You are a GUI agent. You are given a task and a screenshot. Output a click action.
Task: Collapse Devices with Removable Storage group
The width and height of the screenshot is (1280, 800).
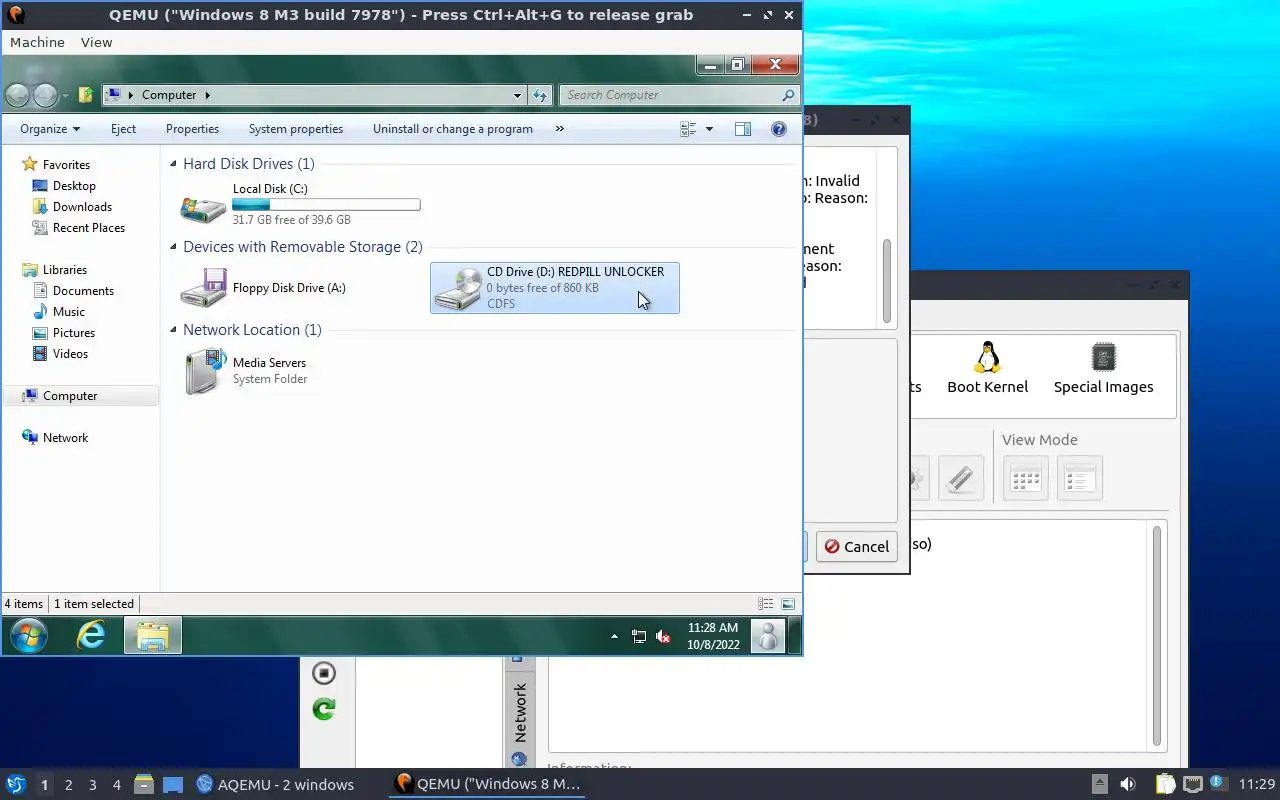173,247
